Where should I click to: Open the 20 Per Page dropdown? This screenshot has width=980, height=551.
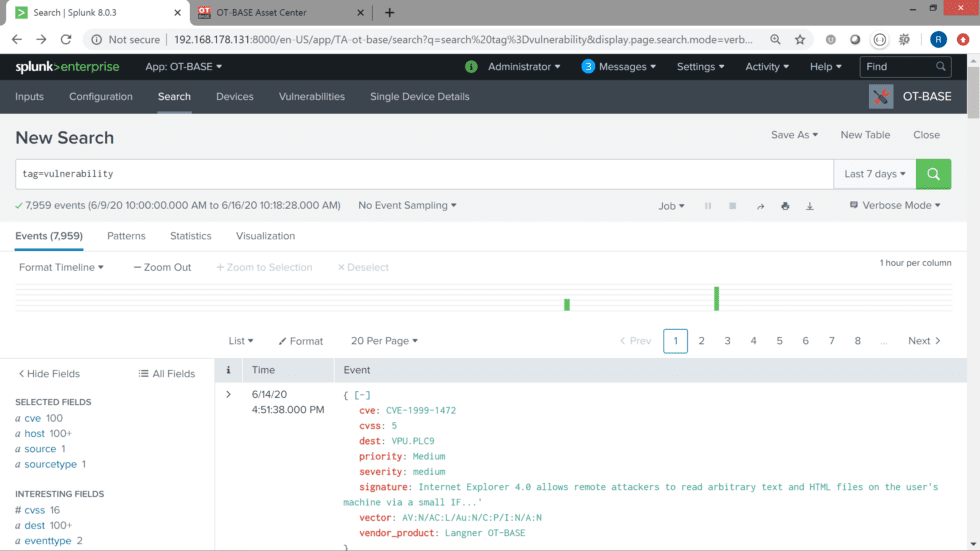point(384,341)
